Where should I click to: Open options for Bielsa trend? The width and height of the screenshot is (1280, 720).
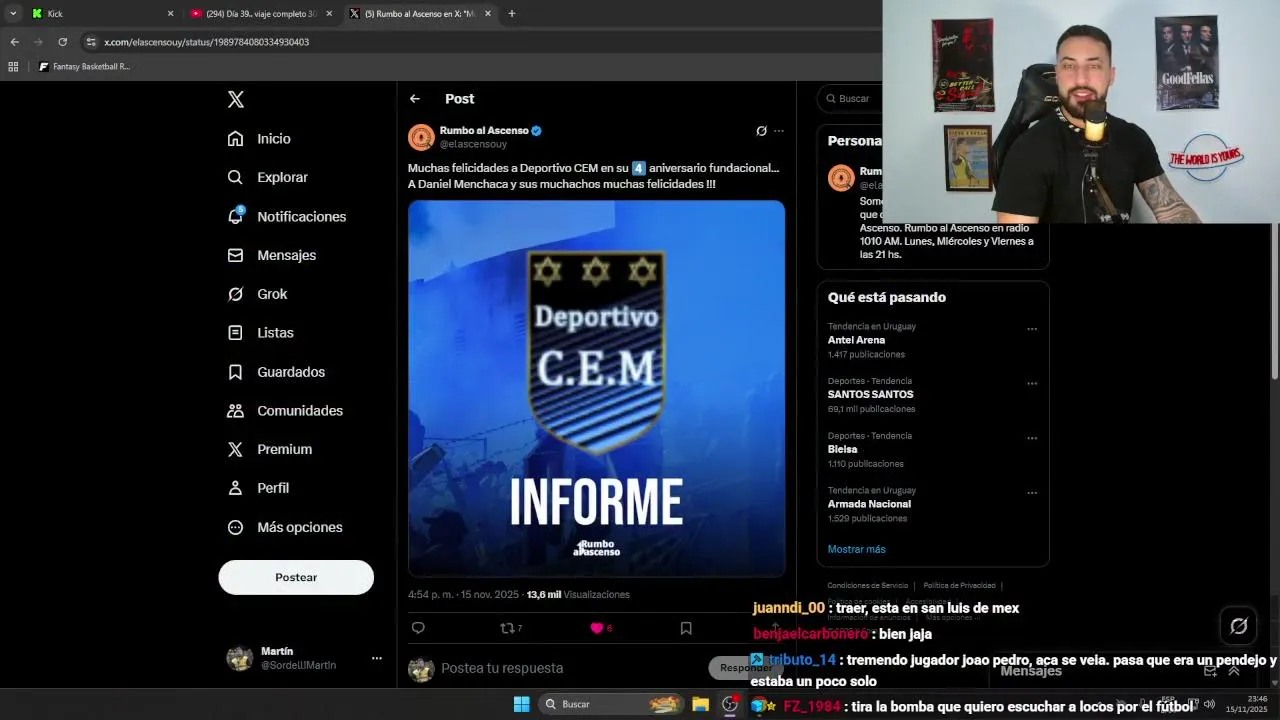point(1032,438)
